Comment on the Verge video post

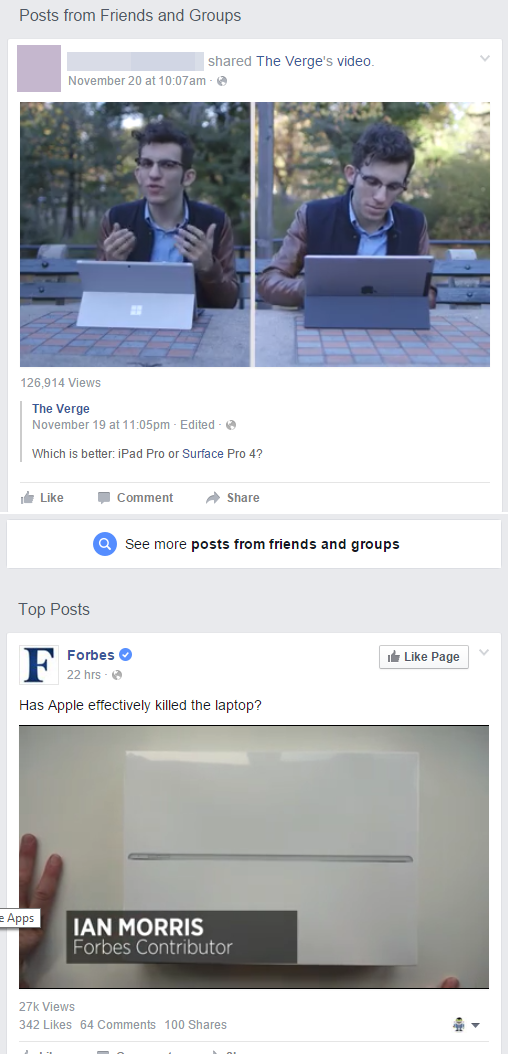[135, 497]
